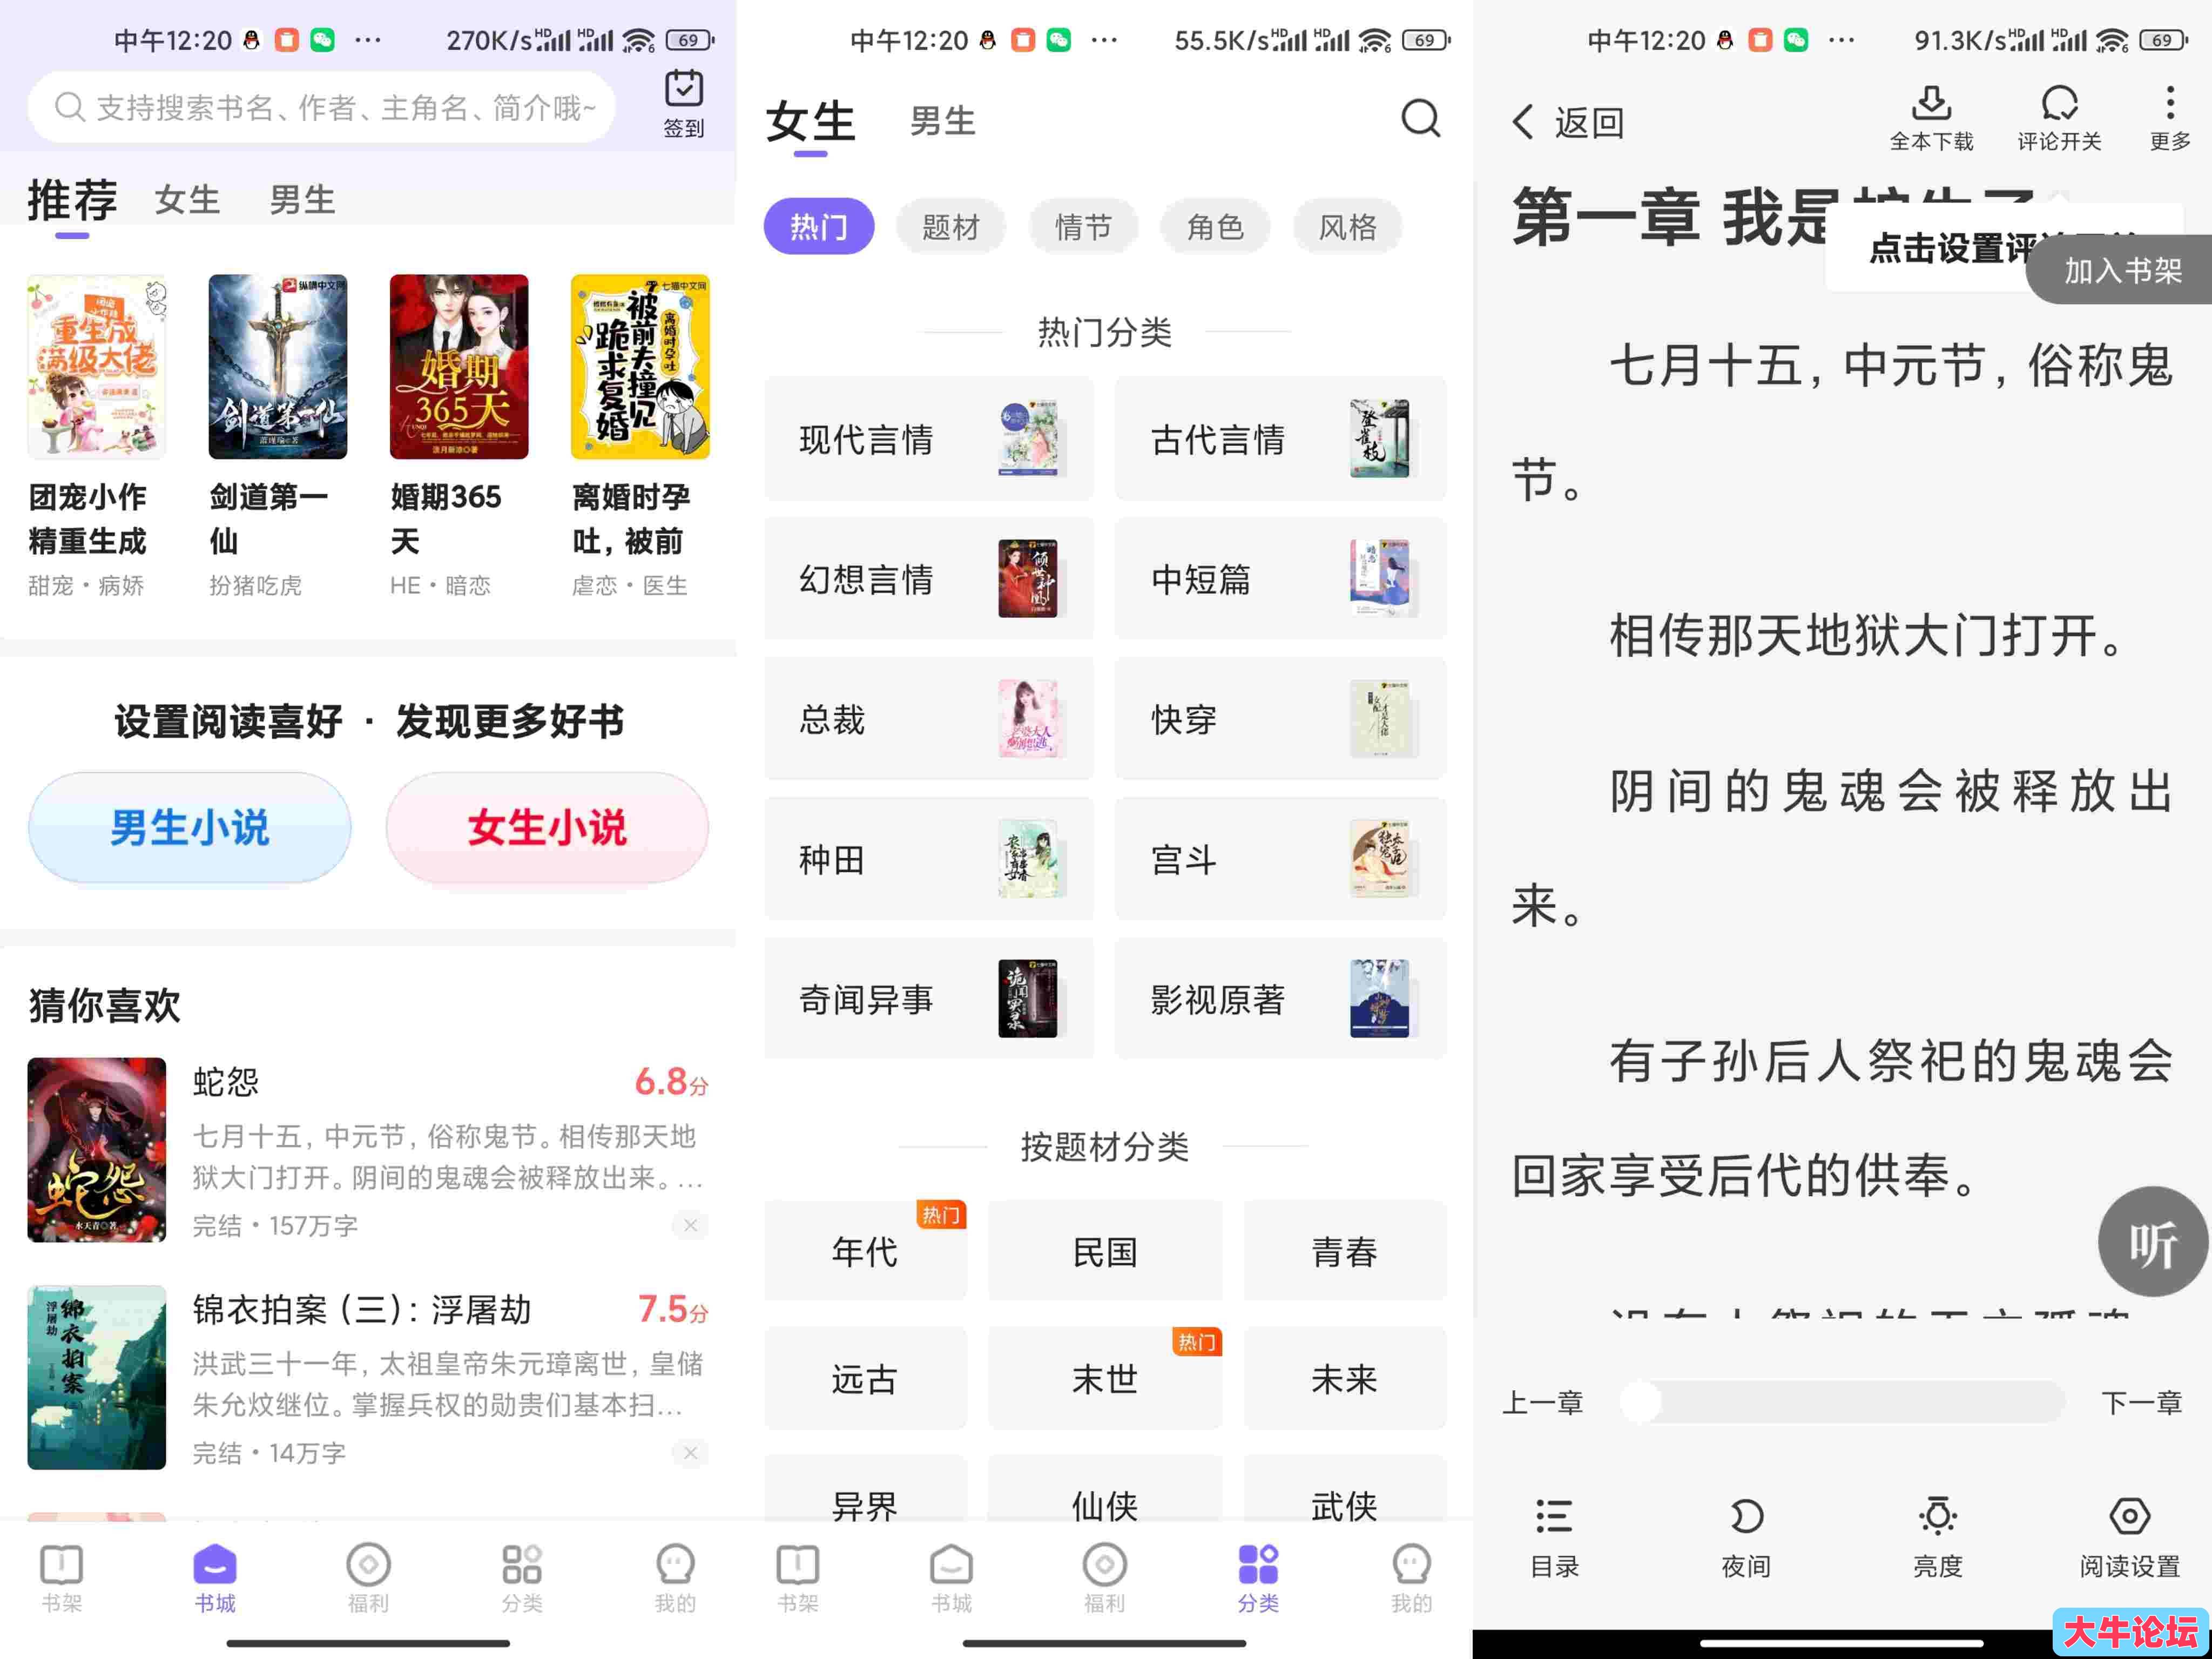This screenshot has width=2212, height=1659.
Task: Click the 加入书架 button
Action: [2122, 270]
